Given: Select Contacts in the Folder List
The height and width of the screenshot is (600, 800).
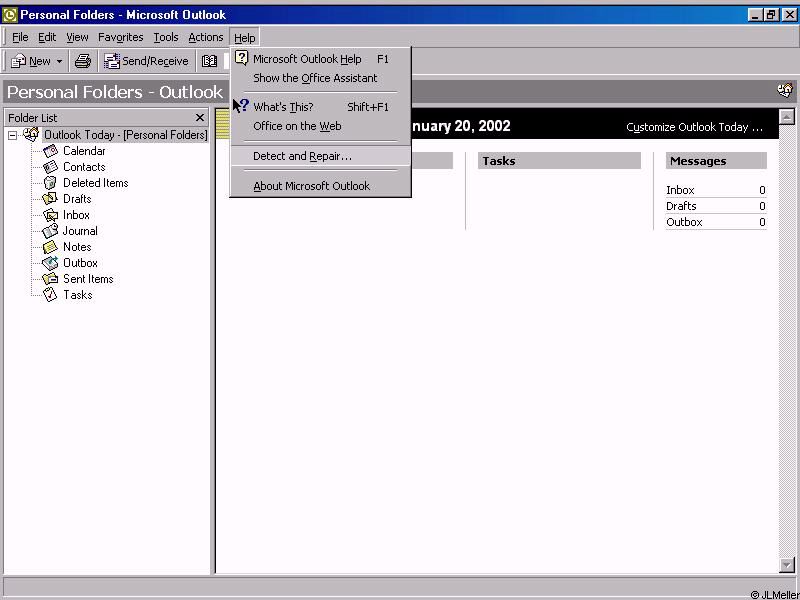Looking at the screenshot, I should coord(84,167).
